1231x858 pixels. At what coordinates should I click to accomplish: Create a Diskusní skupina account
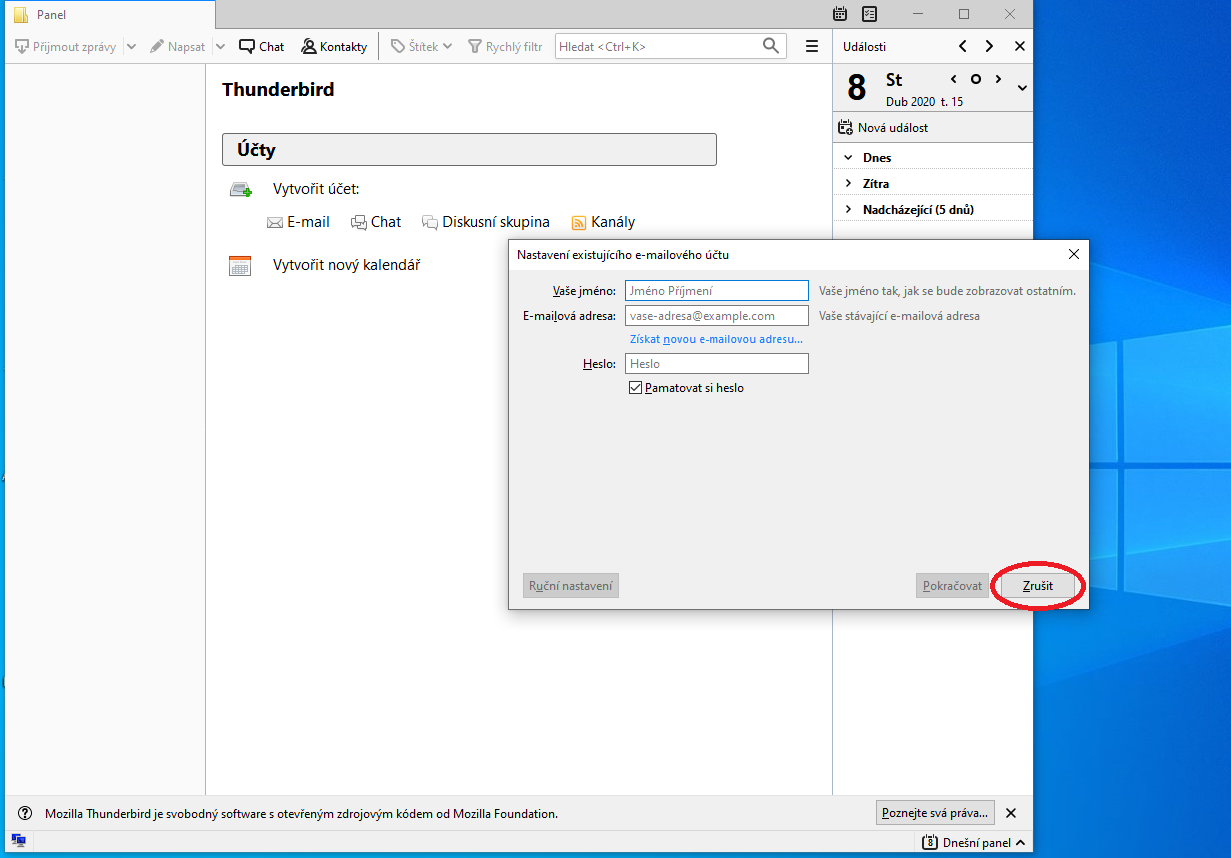click(486, 223)
